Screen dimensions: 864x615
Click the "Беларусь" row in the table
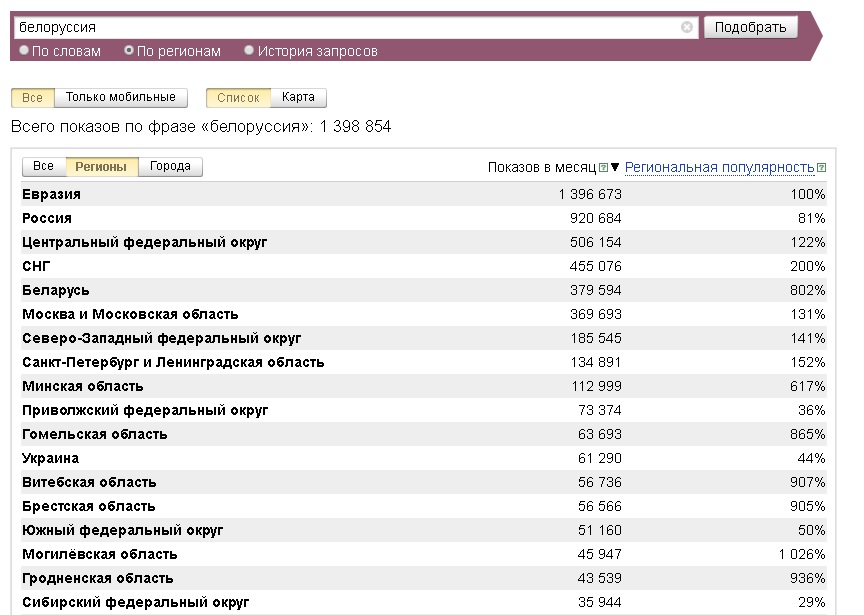click(x=56, y=290)
